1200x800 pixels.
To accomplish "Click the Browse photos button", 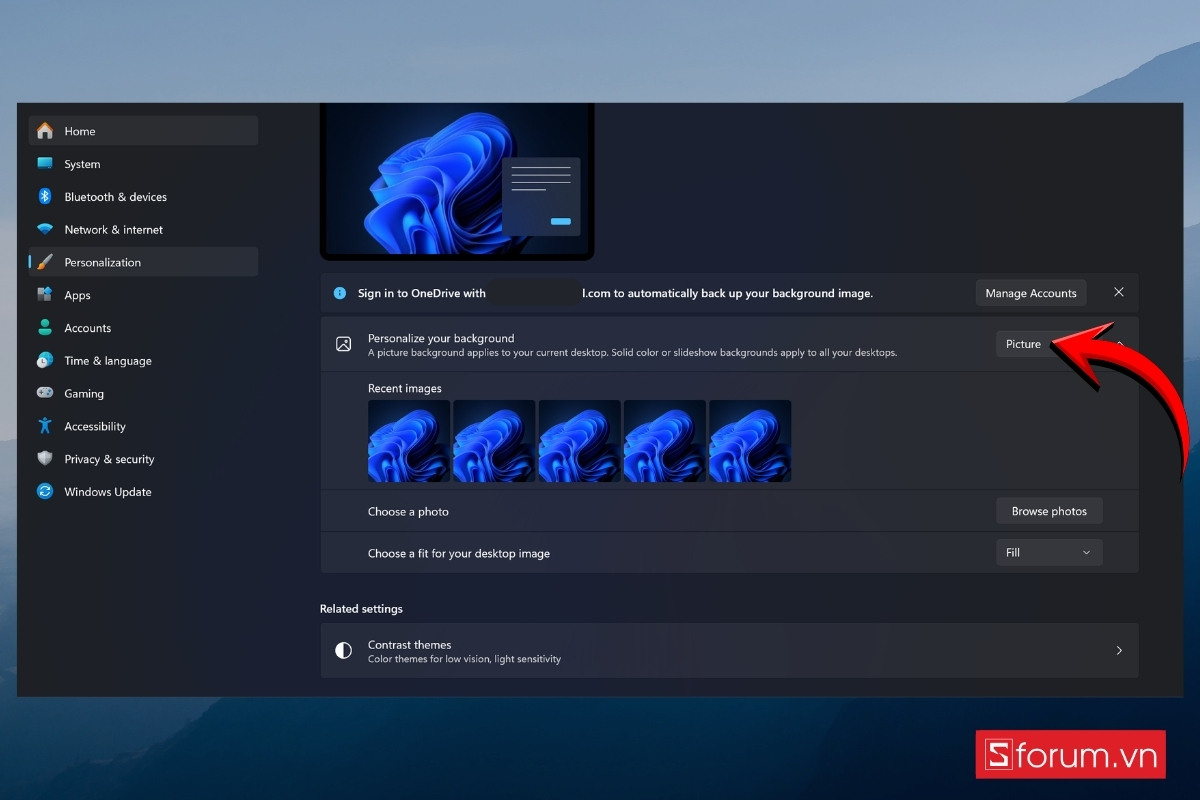I will tap(1049, 510).
